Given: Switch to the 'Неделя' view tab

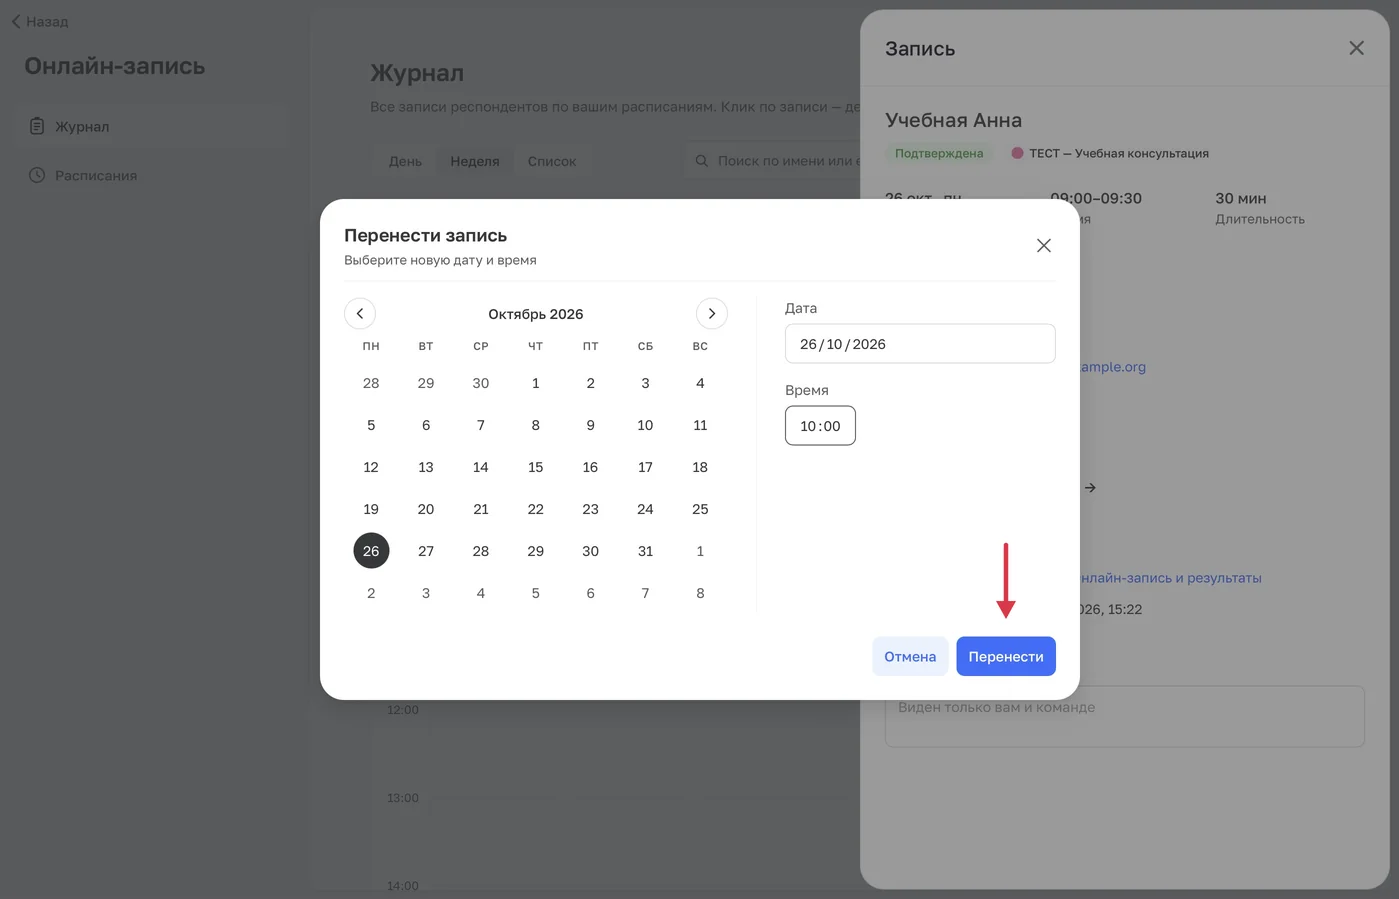Looking at the screenshot, I should (x=475, y=161).
